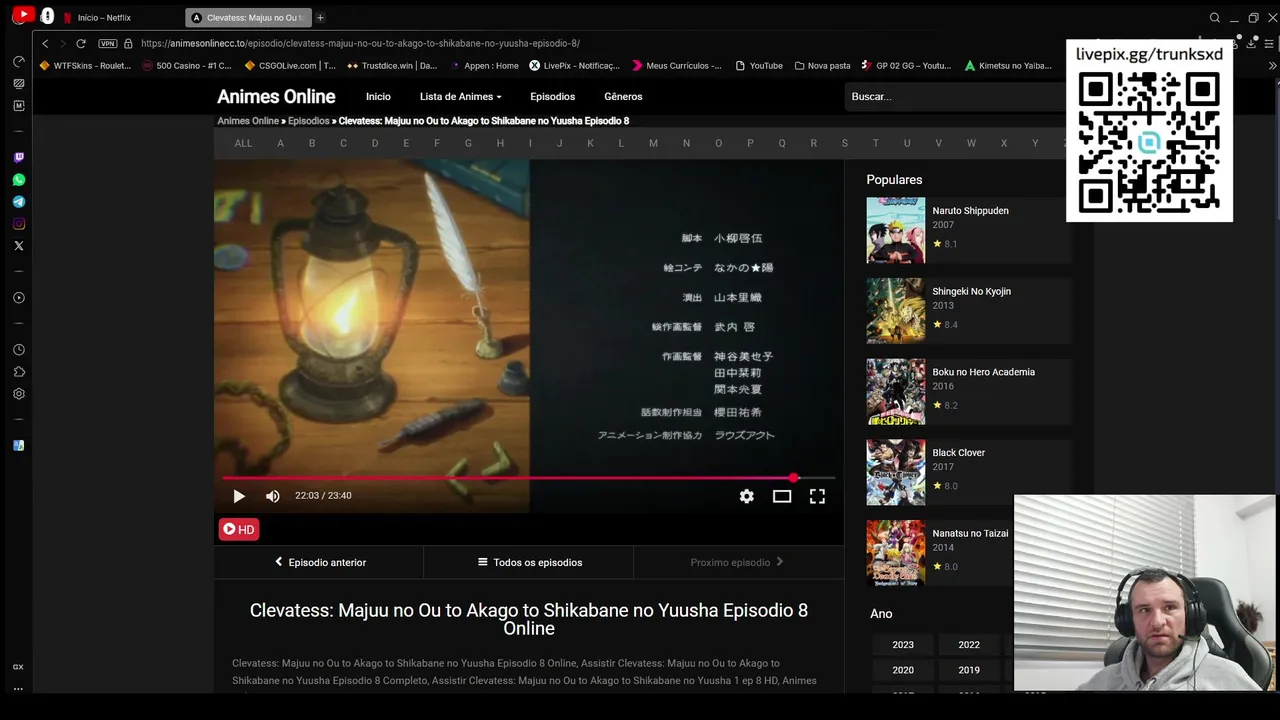Select year 2022 filter

(x=969, y=645)
